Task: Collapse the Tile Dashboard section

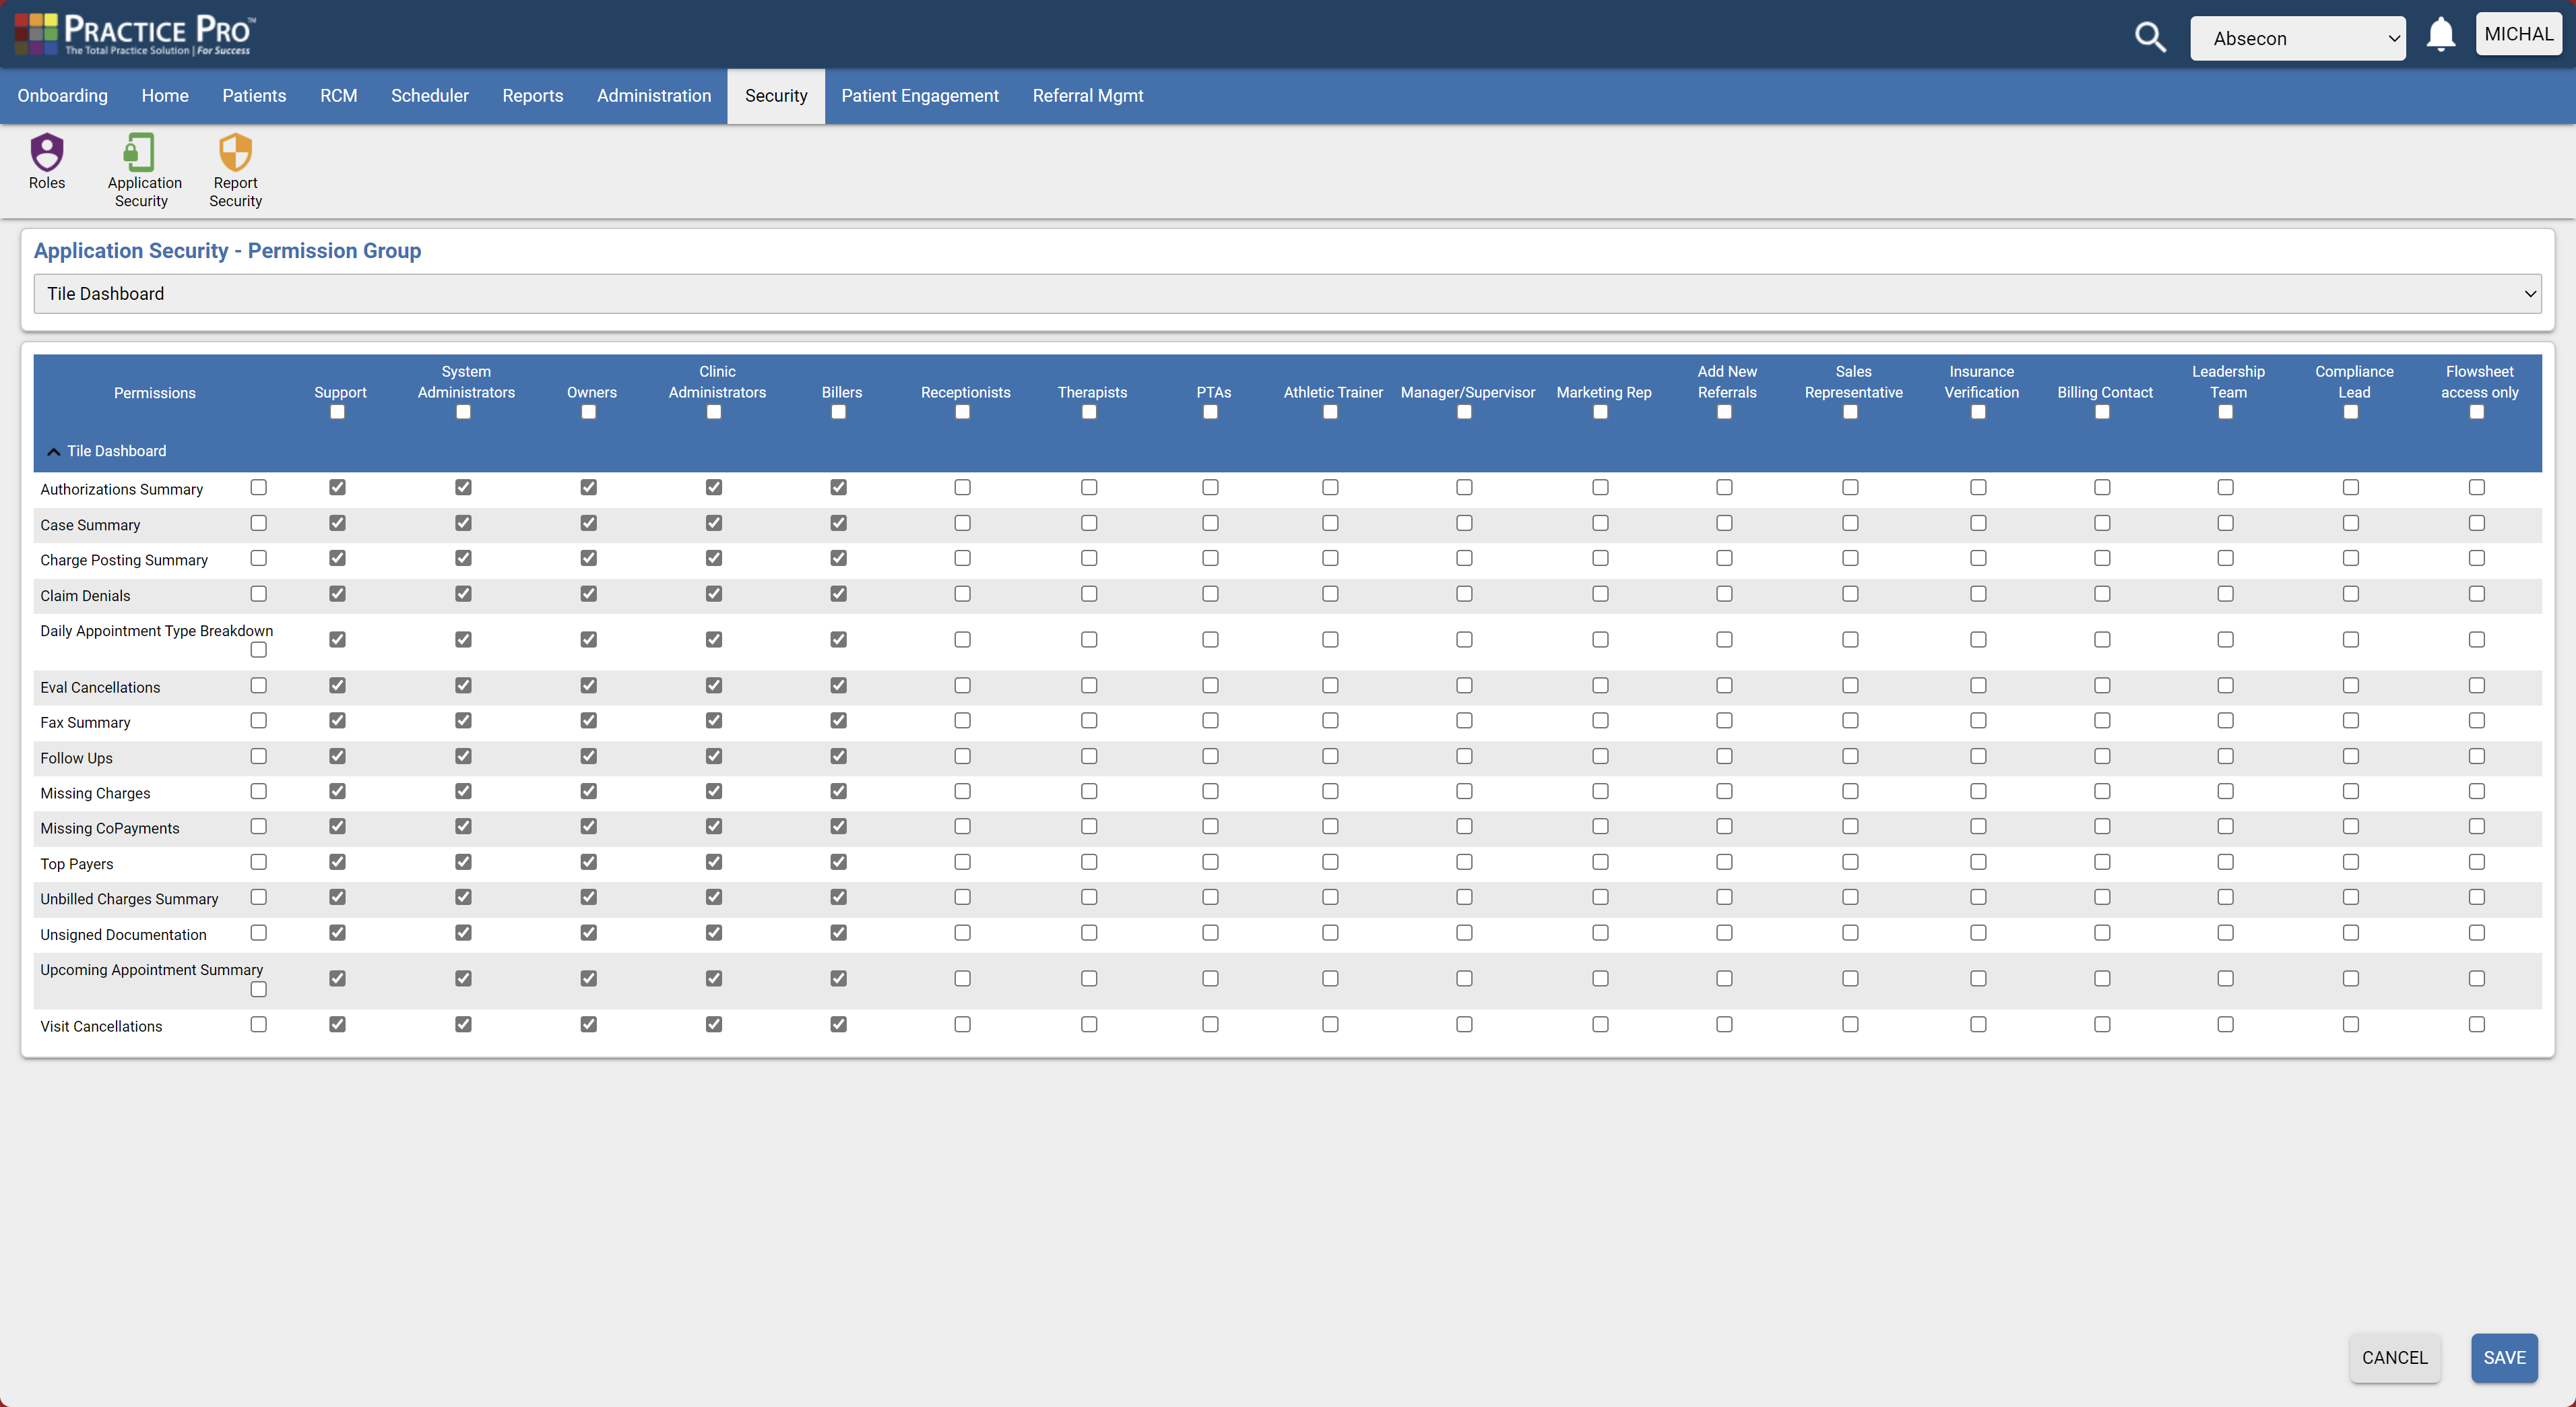Action: (x=53, y=450)
